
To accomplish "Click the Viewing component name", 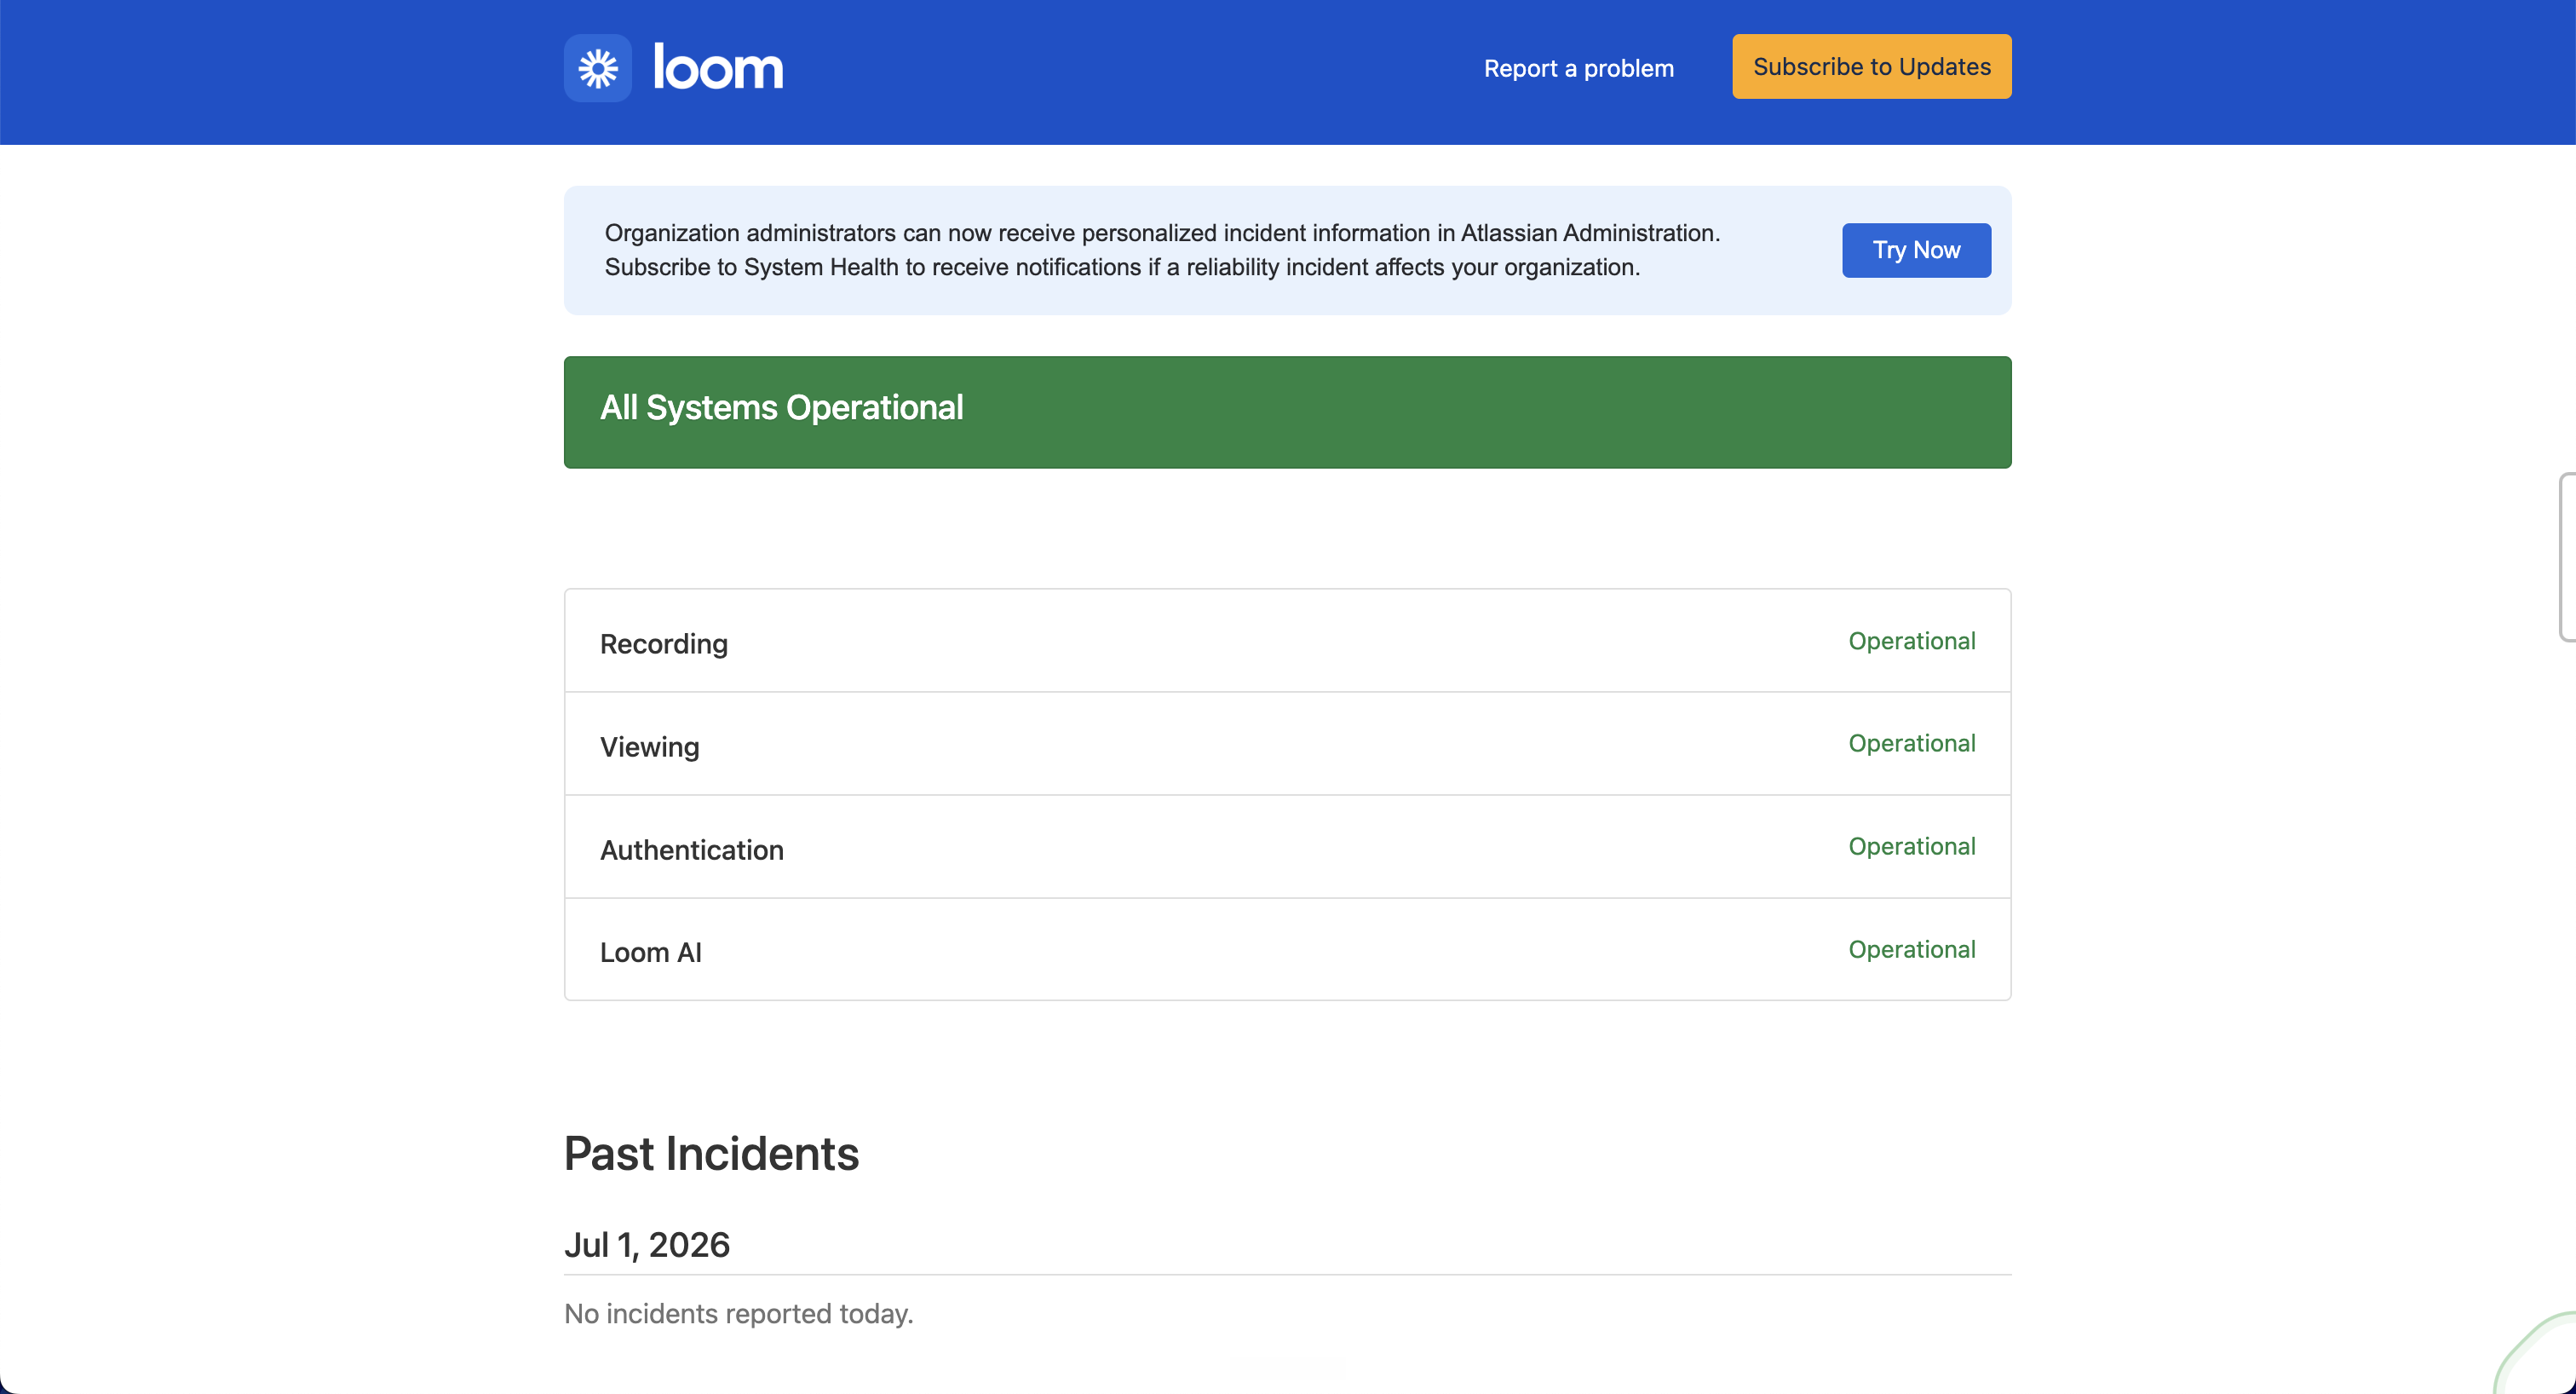I will pyautogui.click(x=650, y=747).
